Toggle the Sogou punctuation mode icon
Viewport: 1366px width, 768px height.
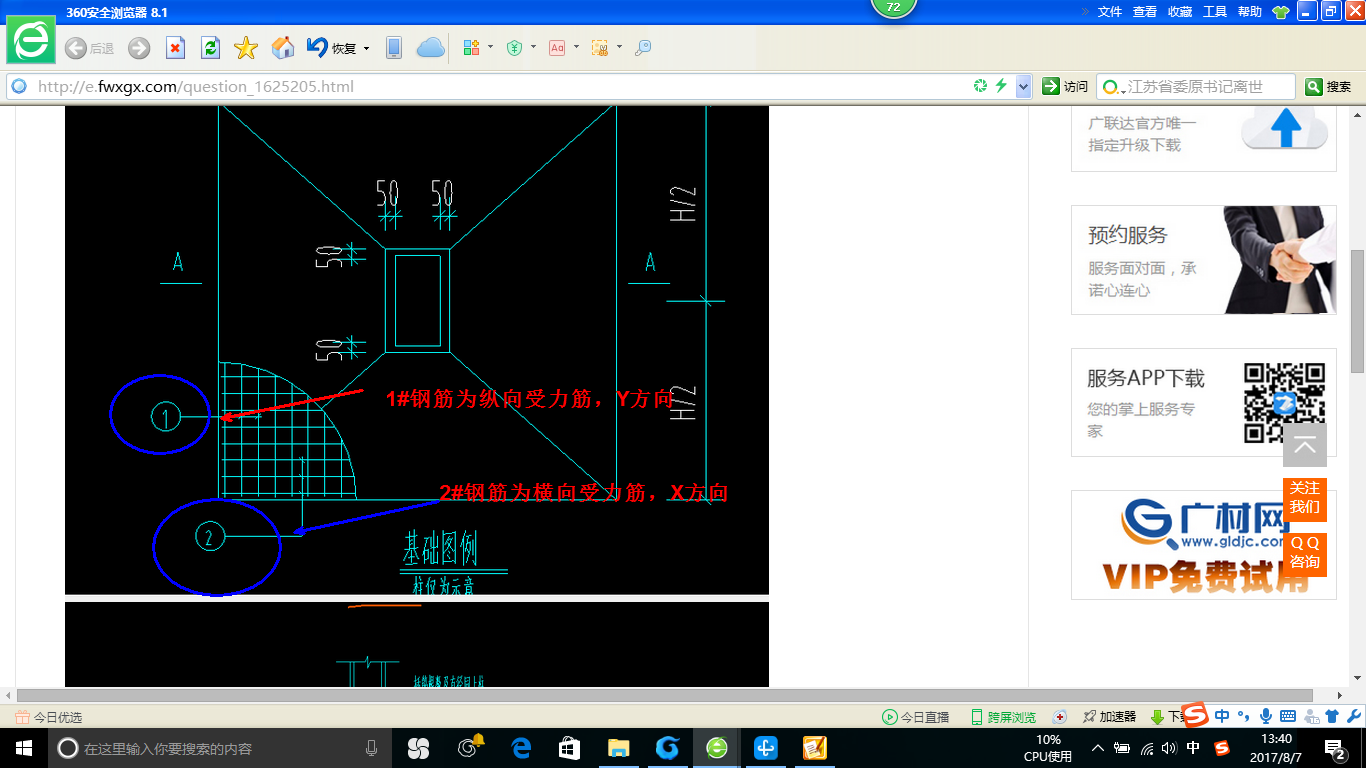click(x=1244, y=716)
